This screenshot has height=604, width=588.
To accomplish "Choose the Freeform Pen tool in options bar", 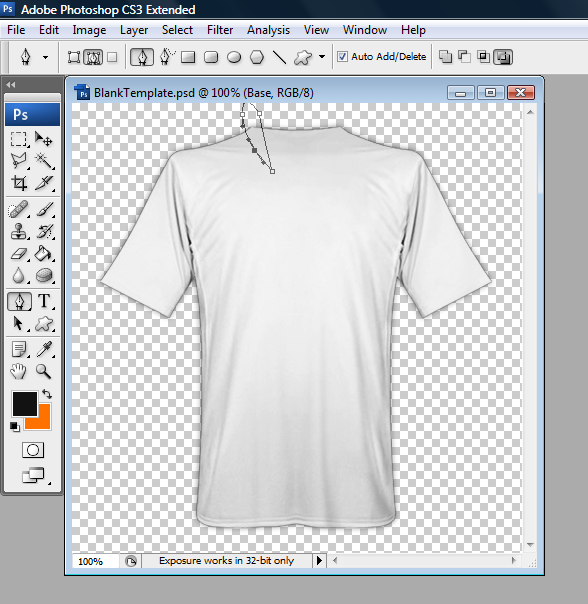I will coord(167,57).
